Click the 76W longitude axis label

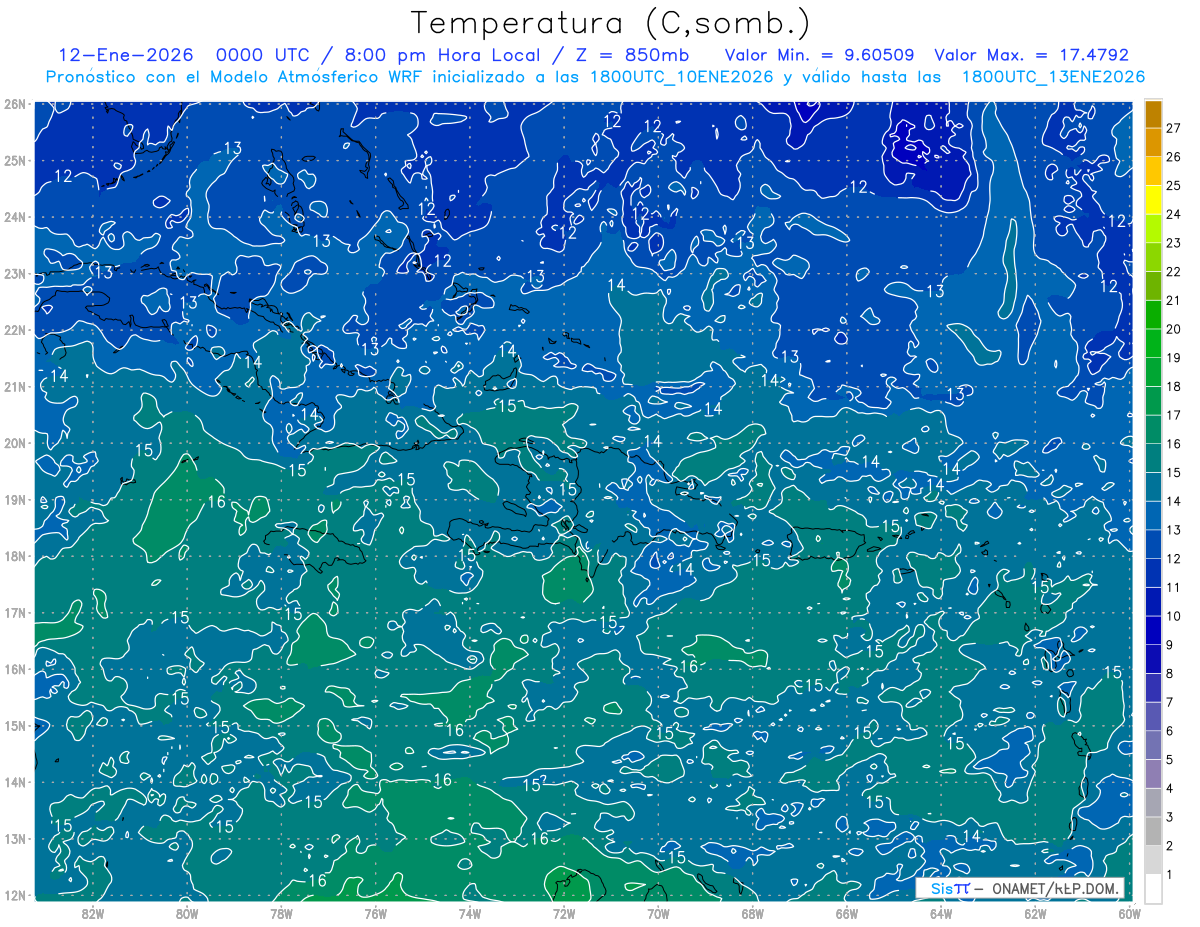coord(376,914)
